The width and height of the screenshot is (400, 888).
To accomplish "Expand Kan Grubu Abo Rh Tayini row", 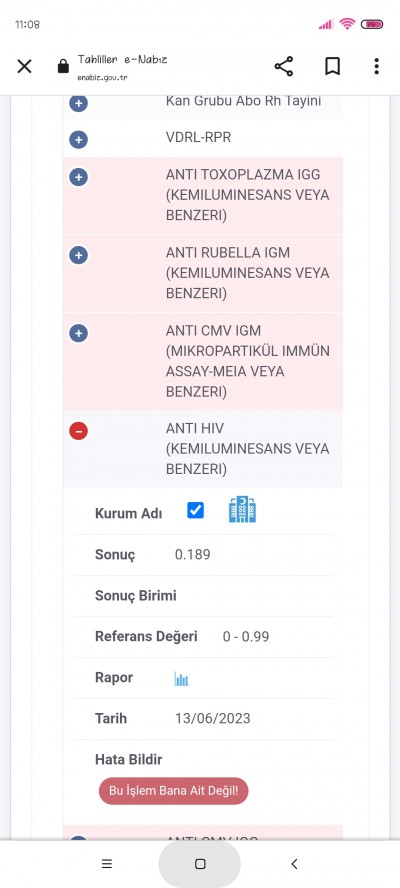I will coord(79,103).
